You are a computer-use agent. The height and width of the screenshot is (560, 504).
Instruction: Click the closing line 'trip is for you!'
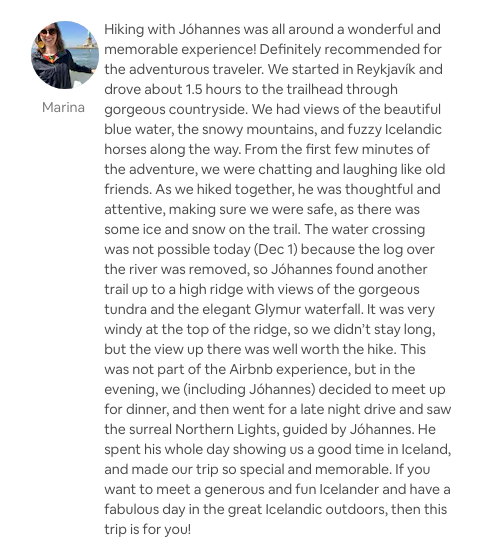[148, 529]
